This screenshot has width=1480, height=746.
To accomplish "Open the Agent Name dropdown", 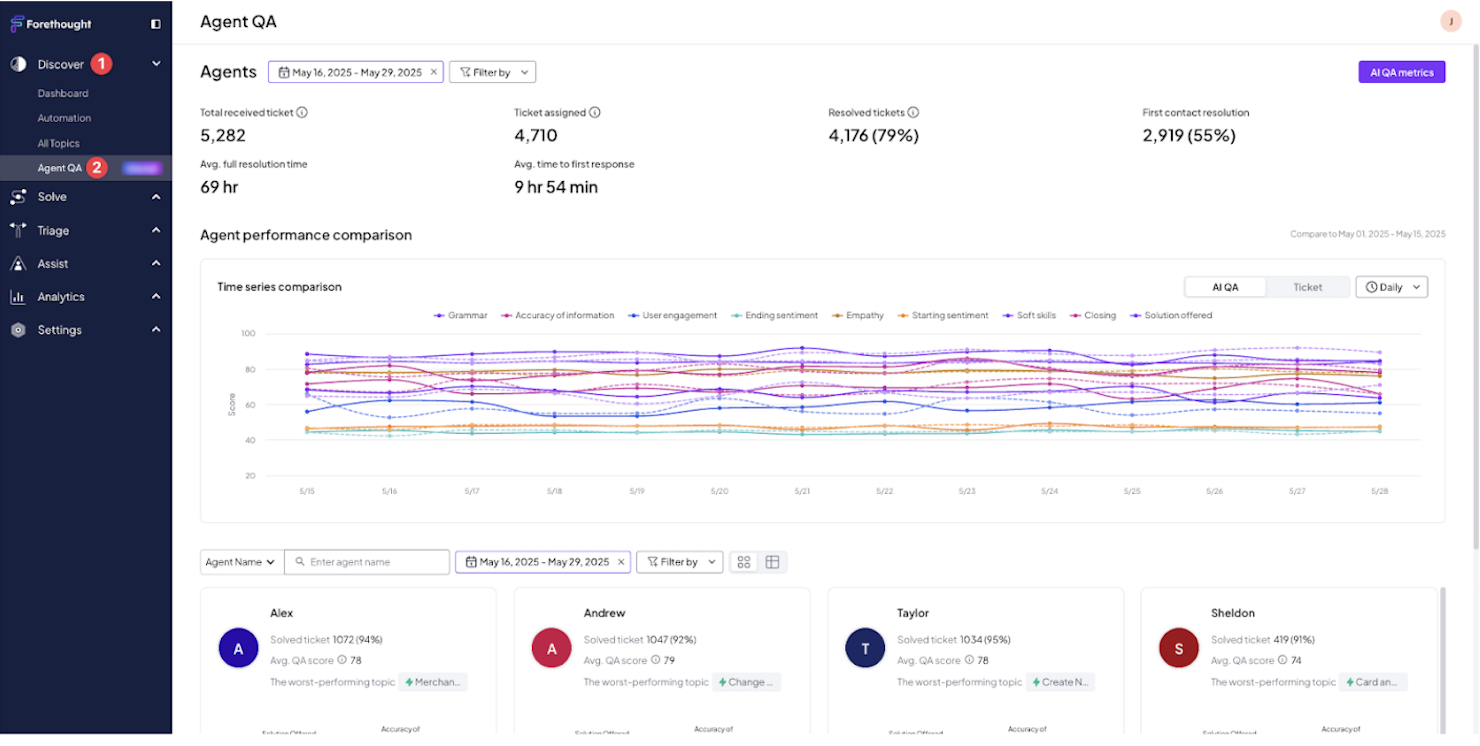I will click(x=240, y=561).
